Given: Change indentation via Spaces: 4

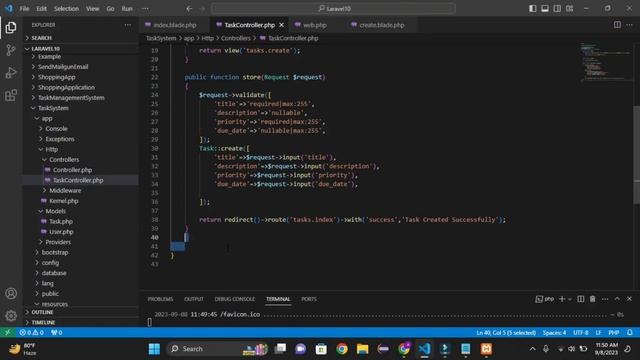Looking at the screenshot, I should (554, 333).
